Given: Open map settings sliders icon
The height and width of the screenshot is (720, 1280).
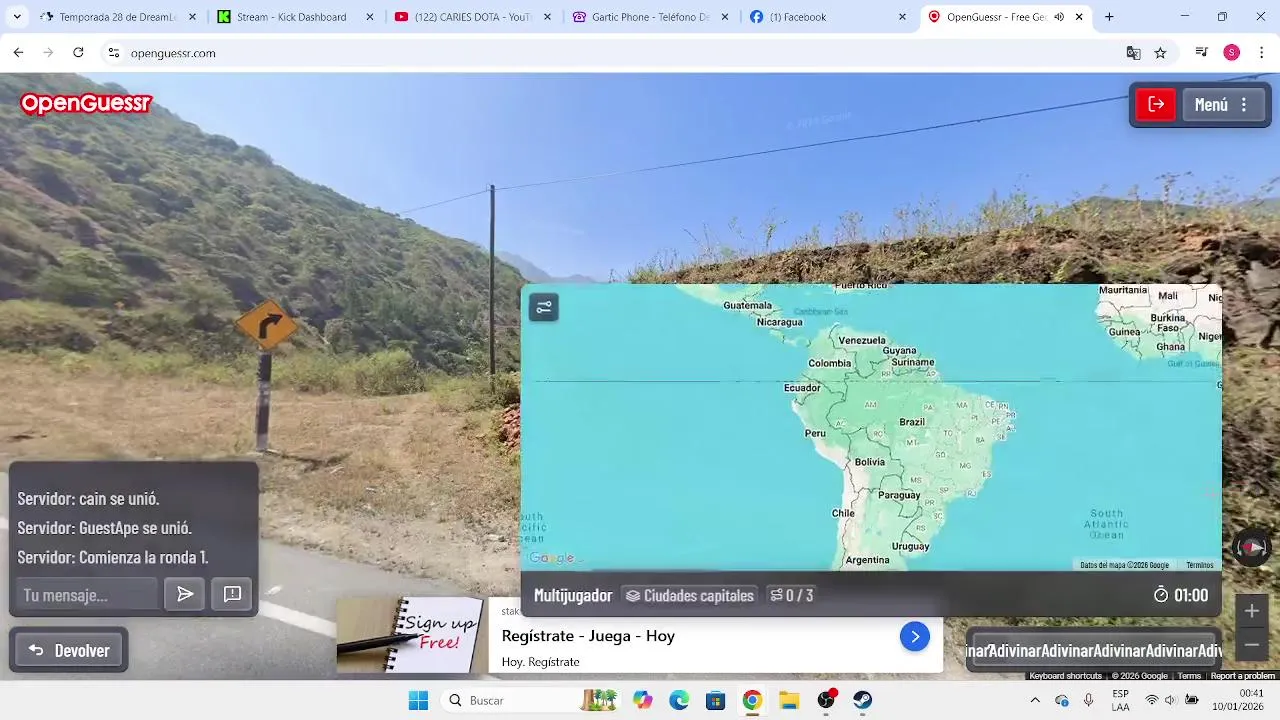Looking at the screenshot, I should 544,307.
